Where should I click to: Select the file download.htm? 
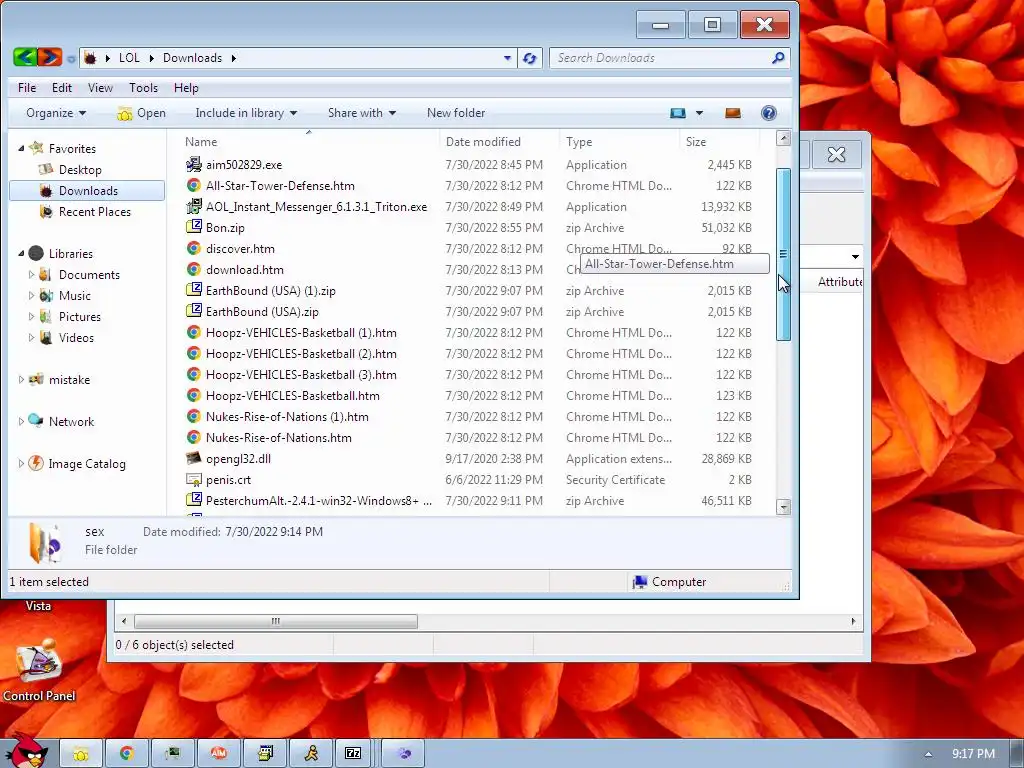click(245, 270)
